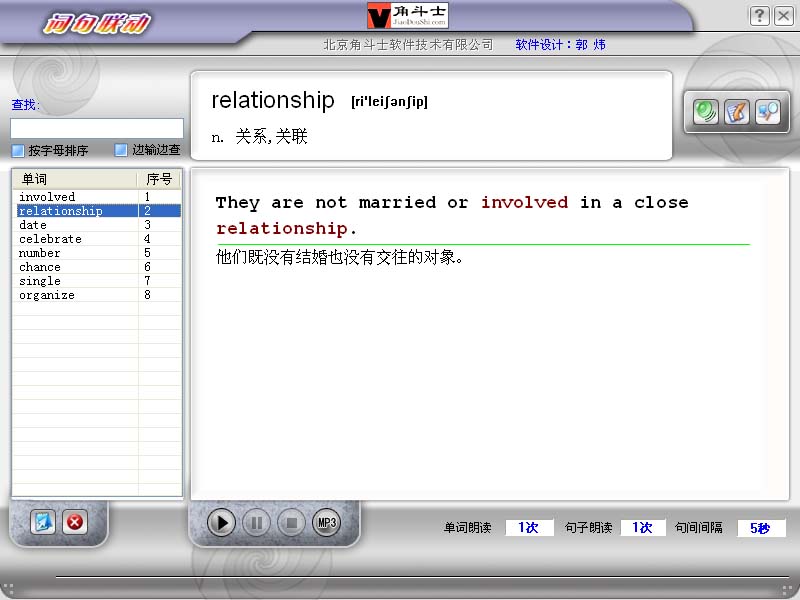Open help with the question mark button

[759, 15]
